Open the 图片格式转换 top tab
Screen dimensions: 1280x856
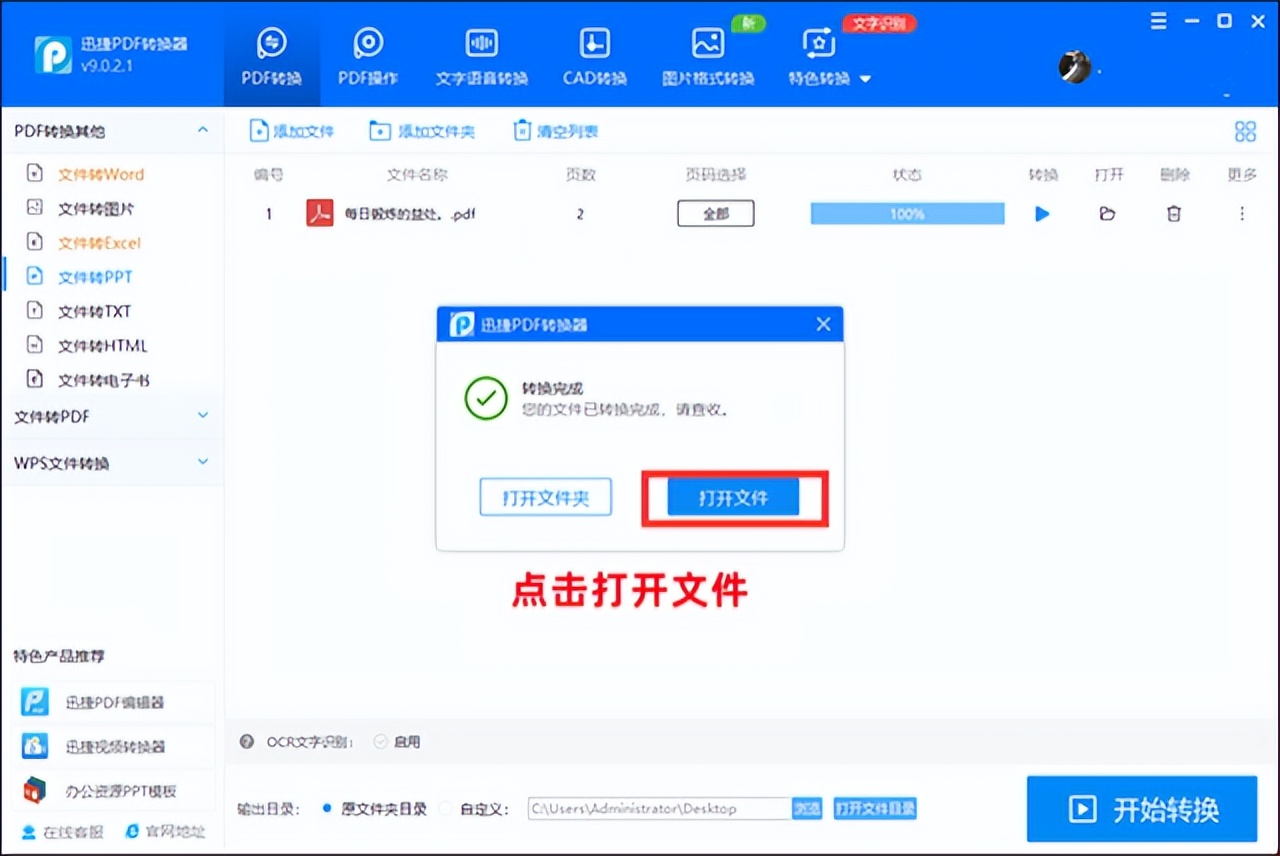pyautogui.click(x=708, y=57)
